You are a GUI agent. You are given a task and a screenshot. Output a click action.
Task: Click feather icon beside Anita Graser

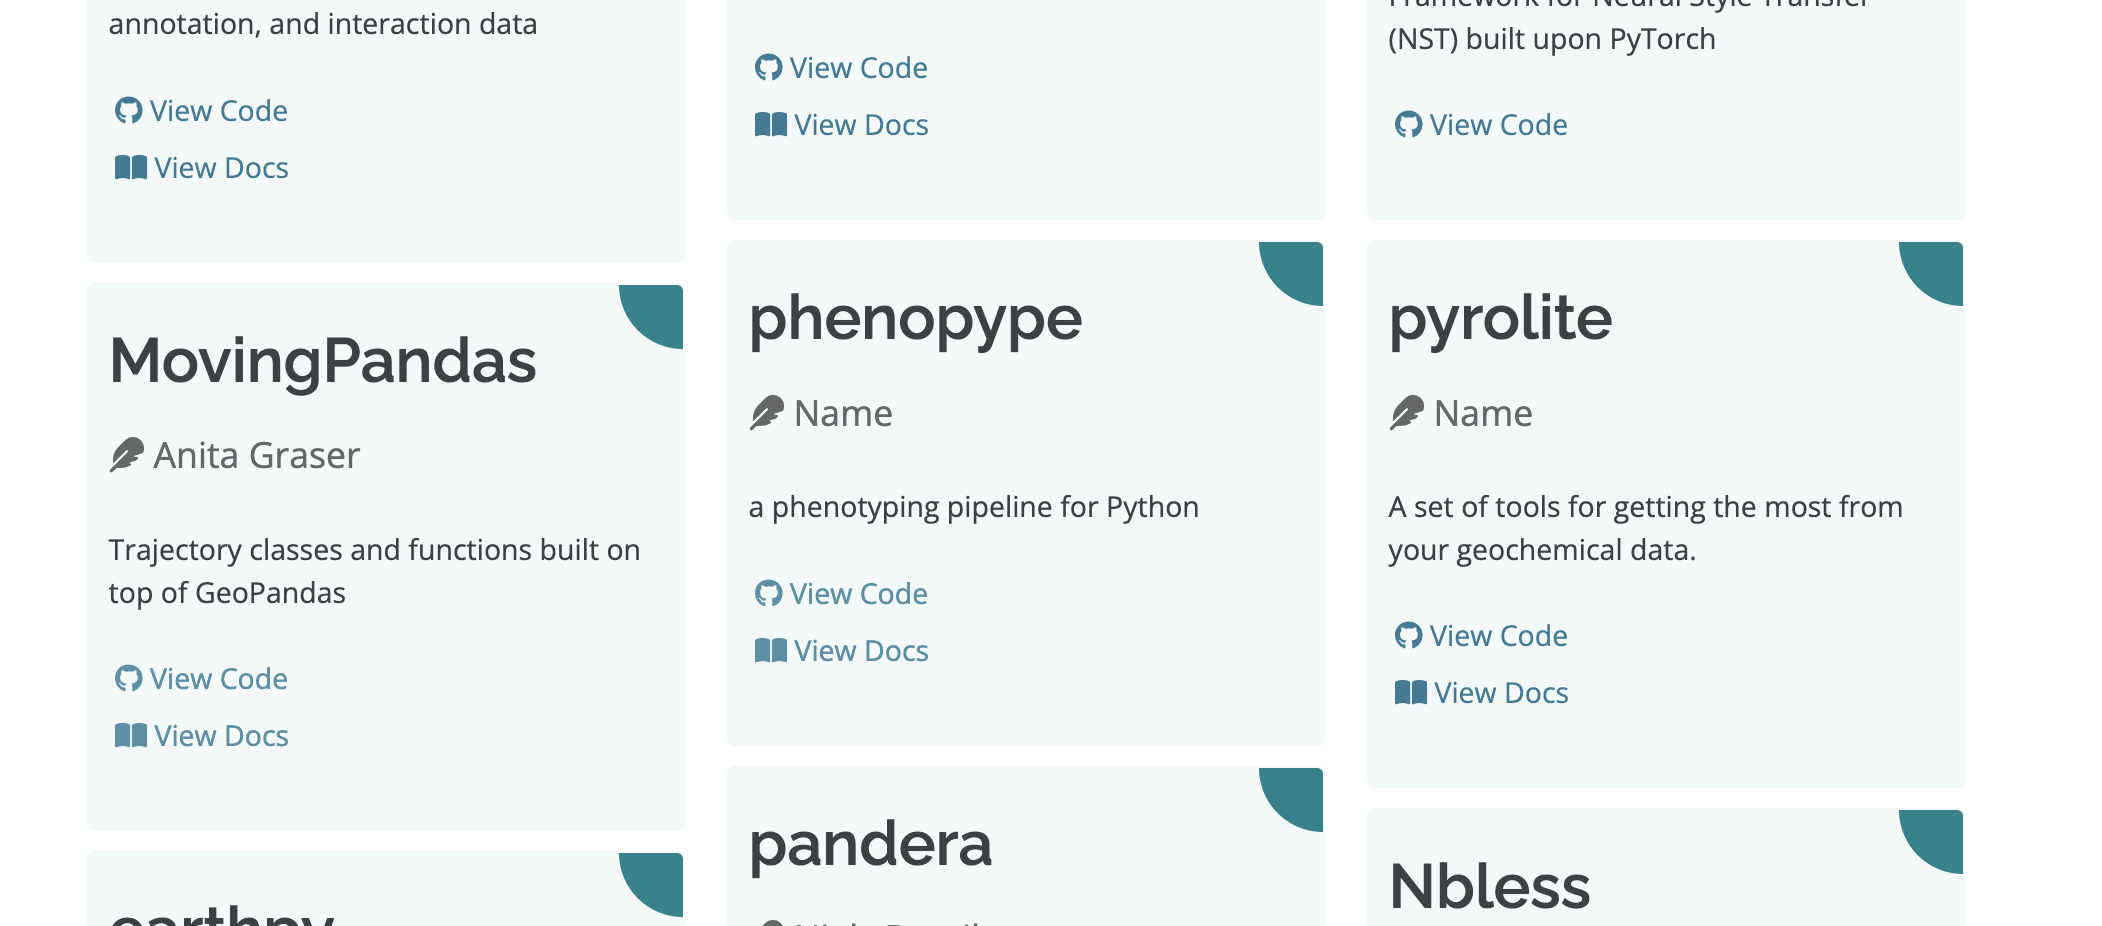pyautogui.click(x=127, y=455)
